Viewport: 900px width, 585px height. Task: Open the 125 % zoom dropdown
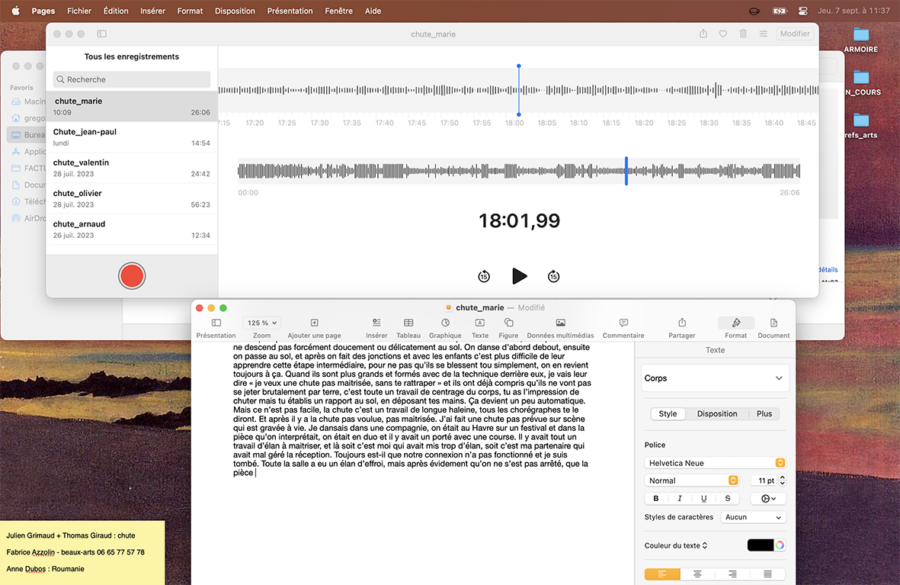262,323
